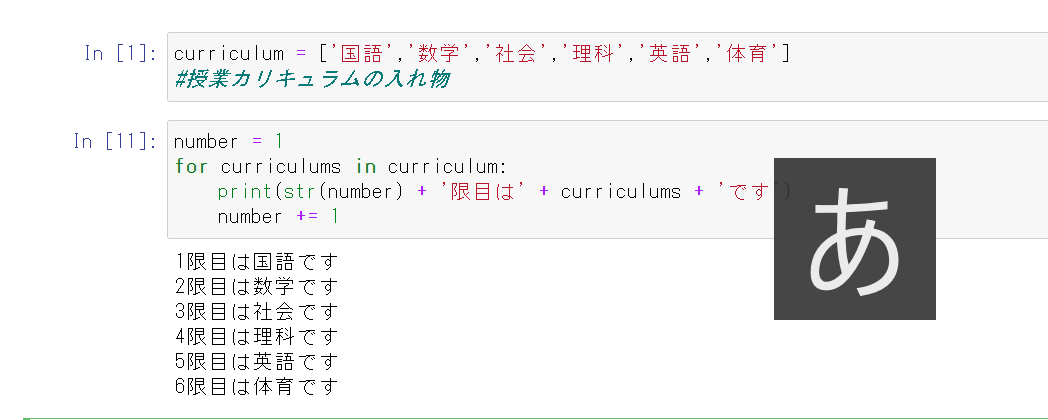Click the print(str(number) statement line

(x=504, y=191)
